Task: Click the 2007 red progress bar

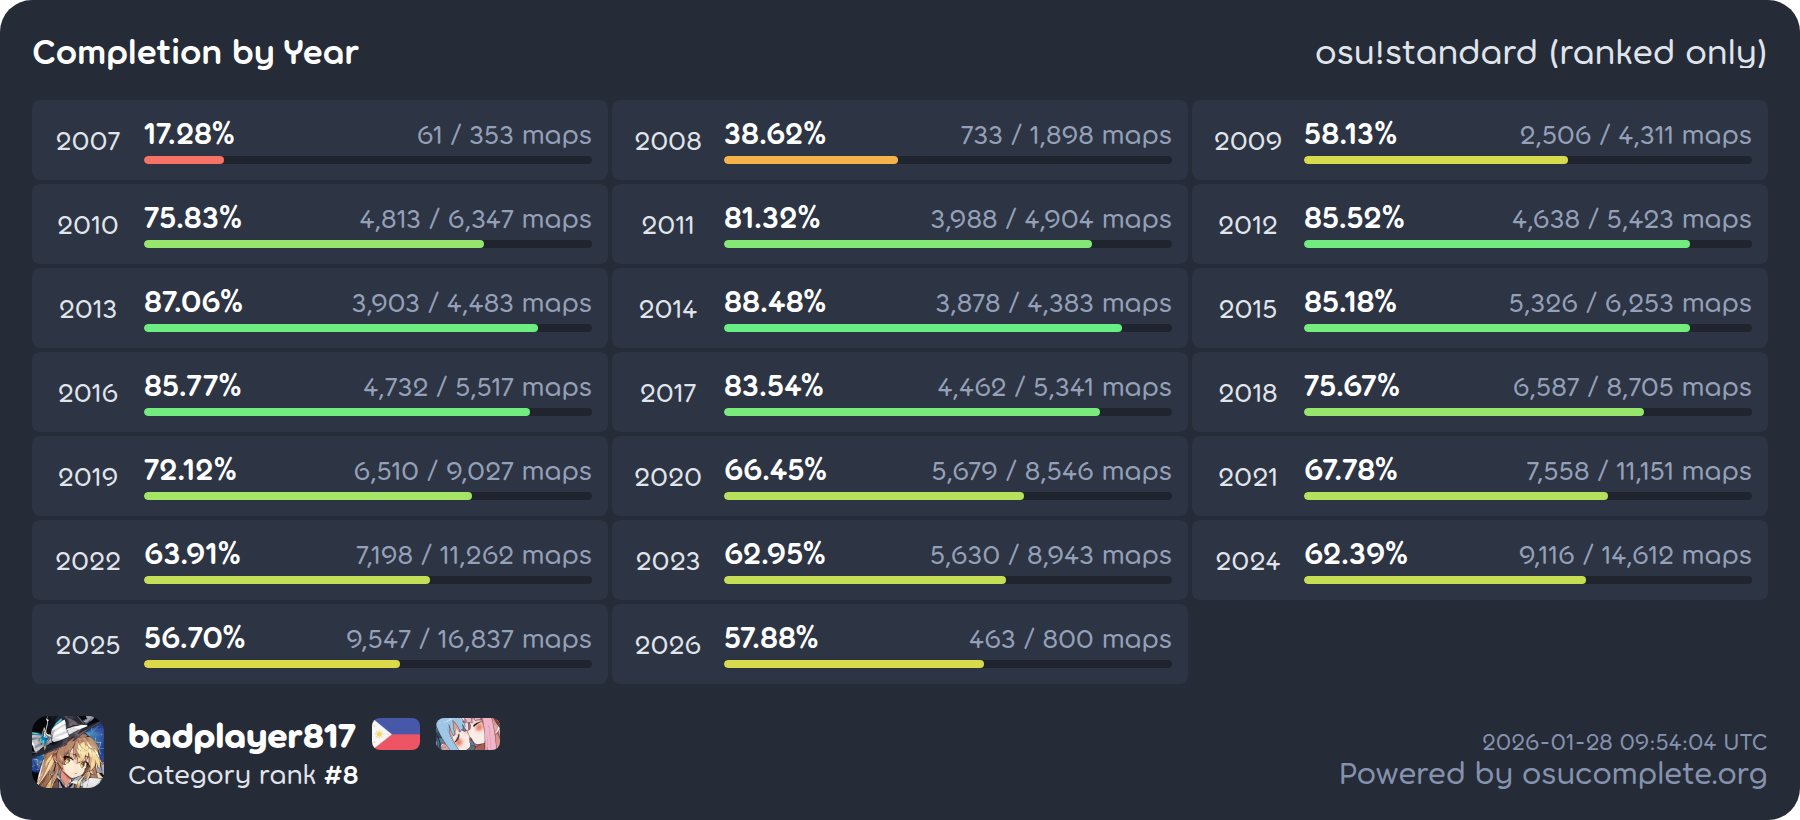Action: point(184,160)
